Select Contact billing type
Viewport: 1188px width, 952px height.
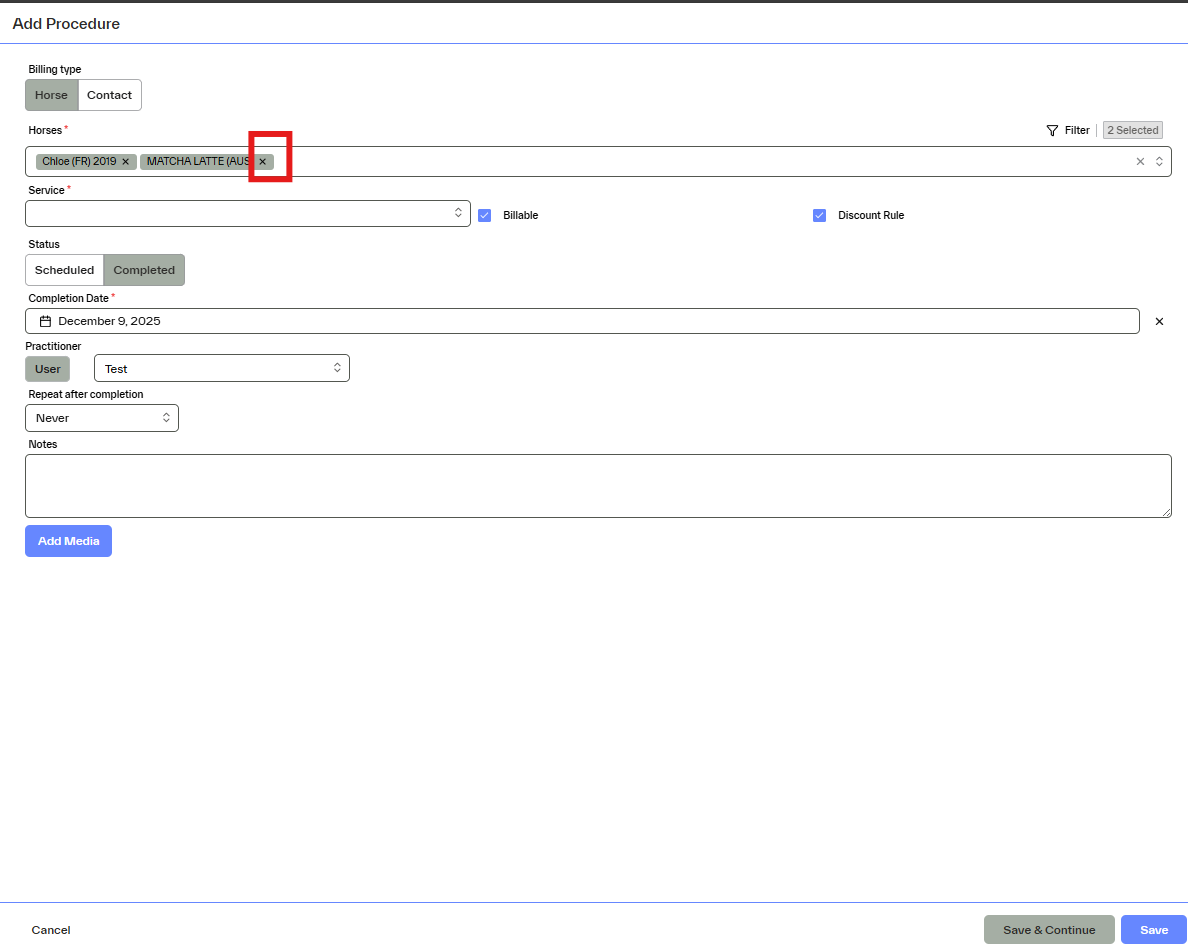pos(109,95)
